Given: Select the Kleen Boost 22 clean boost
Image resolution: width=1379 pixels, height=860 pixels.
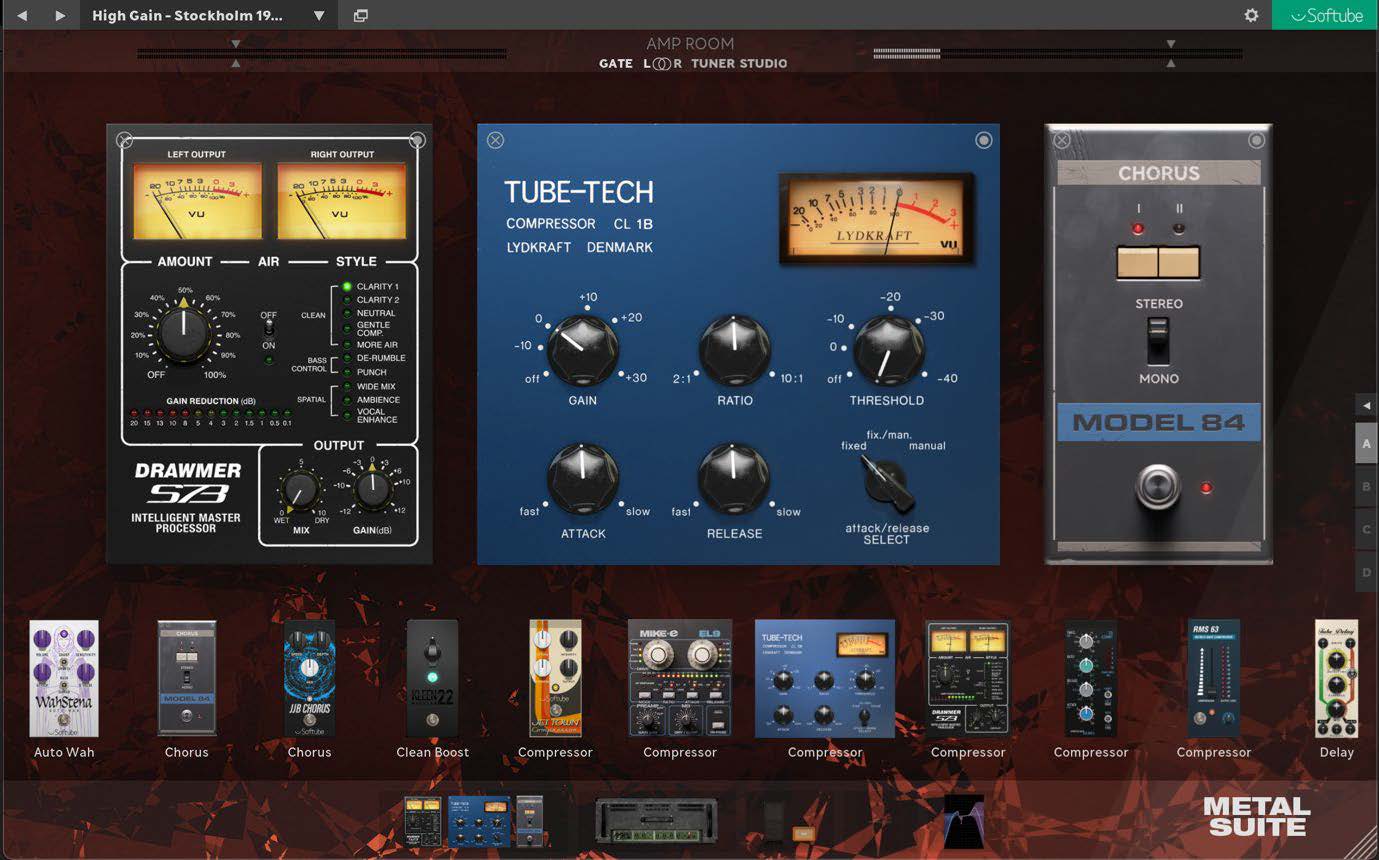Looking at the screenshot, I should click(x=432, y=678).
